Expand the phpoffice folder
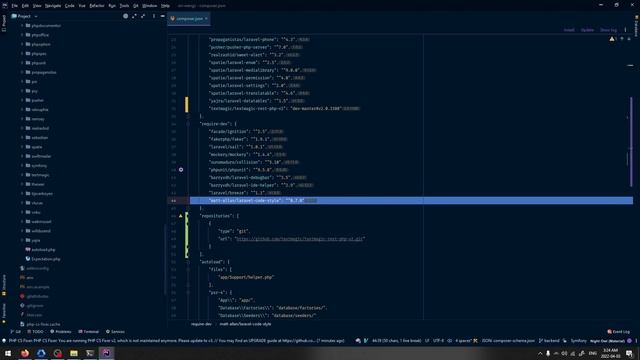 tap(22, 35)
